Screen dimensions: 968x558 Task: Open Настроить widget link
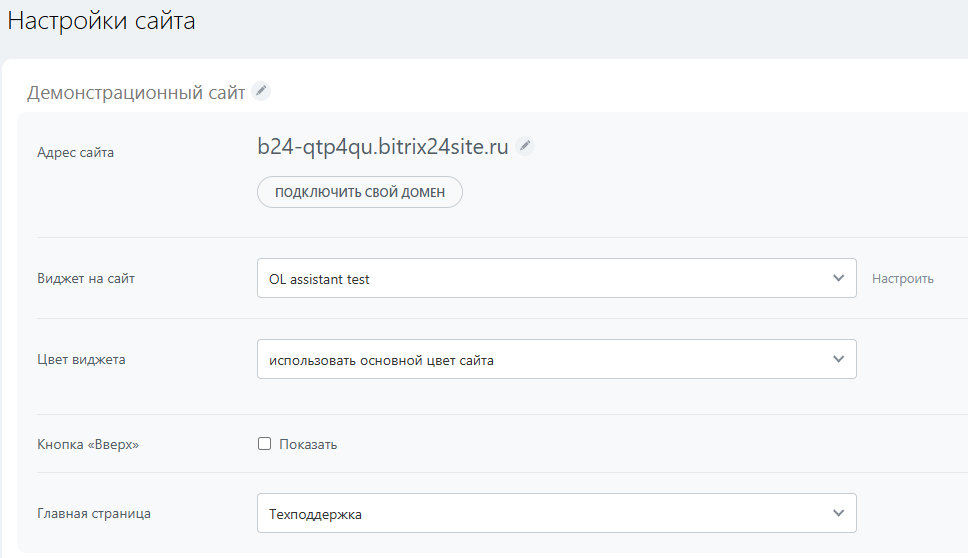coord(903,278)
